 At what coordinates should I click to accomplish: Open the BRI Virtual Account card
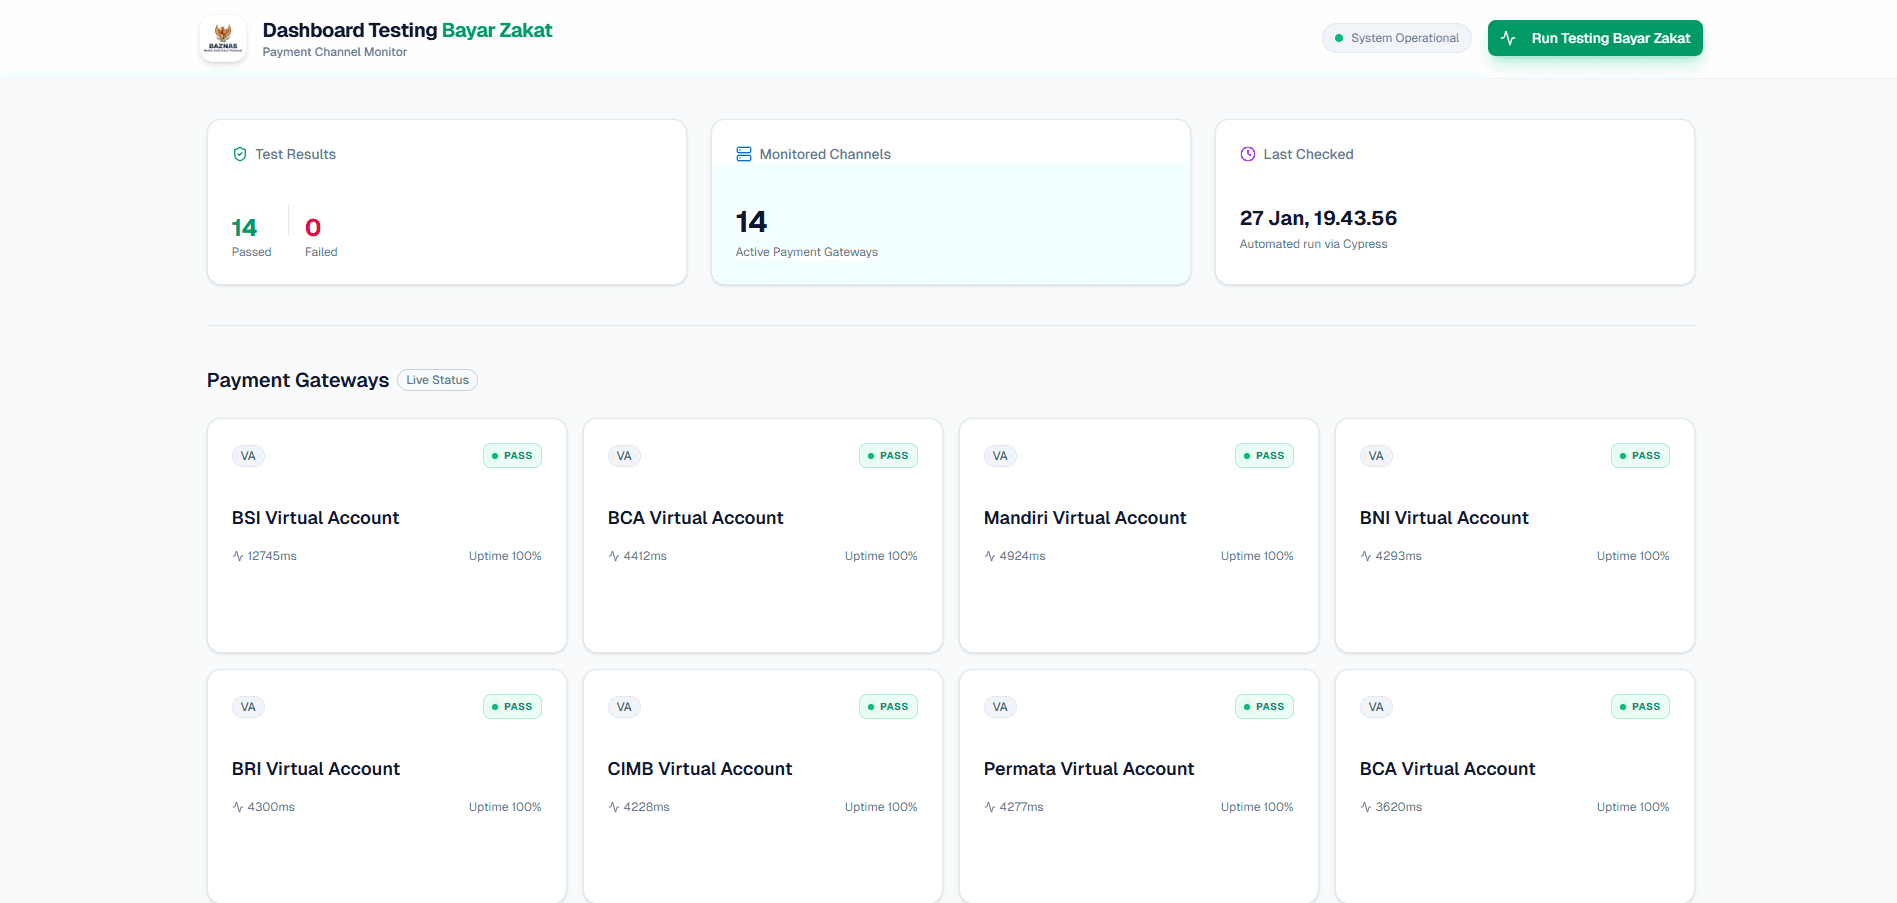[x=386, y=785]
